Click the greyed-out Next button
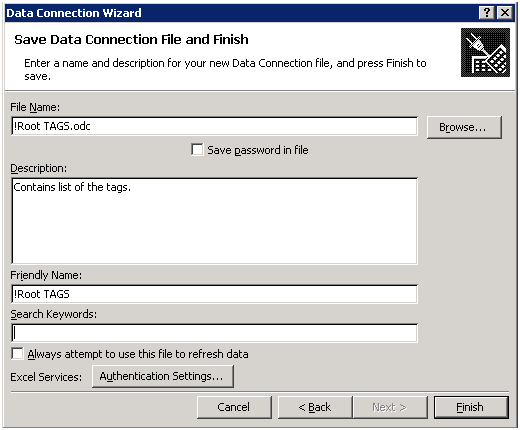 pos(390,407)
